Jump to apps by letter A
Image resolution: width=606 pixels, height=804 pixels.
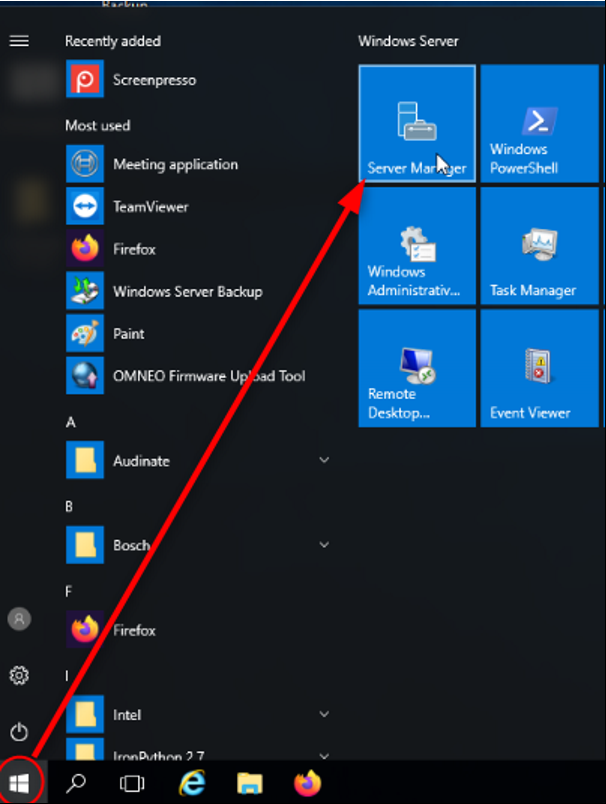[x=71, y=423]
